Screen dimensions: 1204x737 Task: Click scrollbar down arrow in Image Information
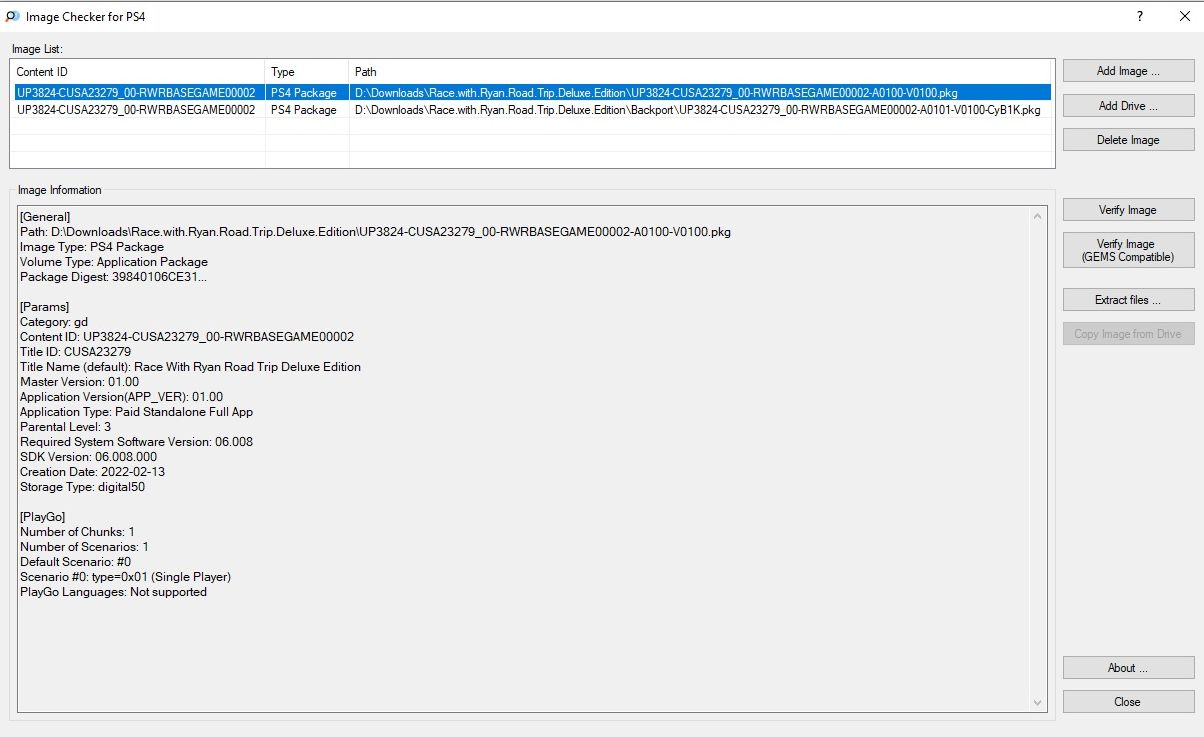coord(1040,703)
